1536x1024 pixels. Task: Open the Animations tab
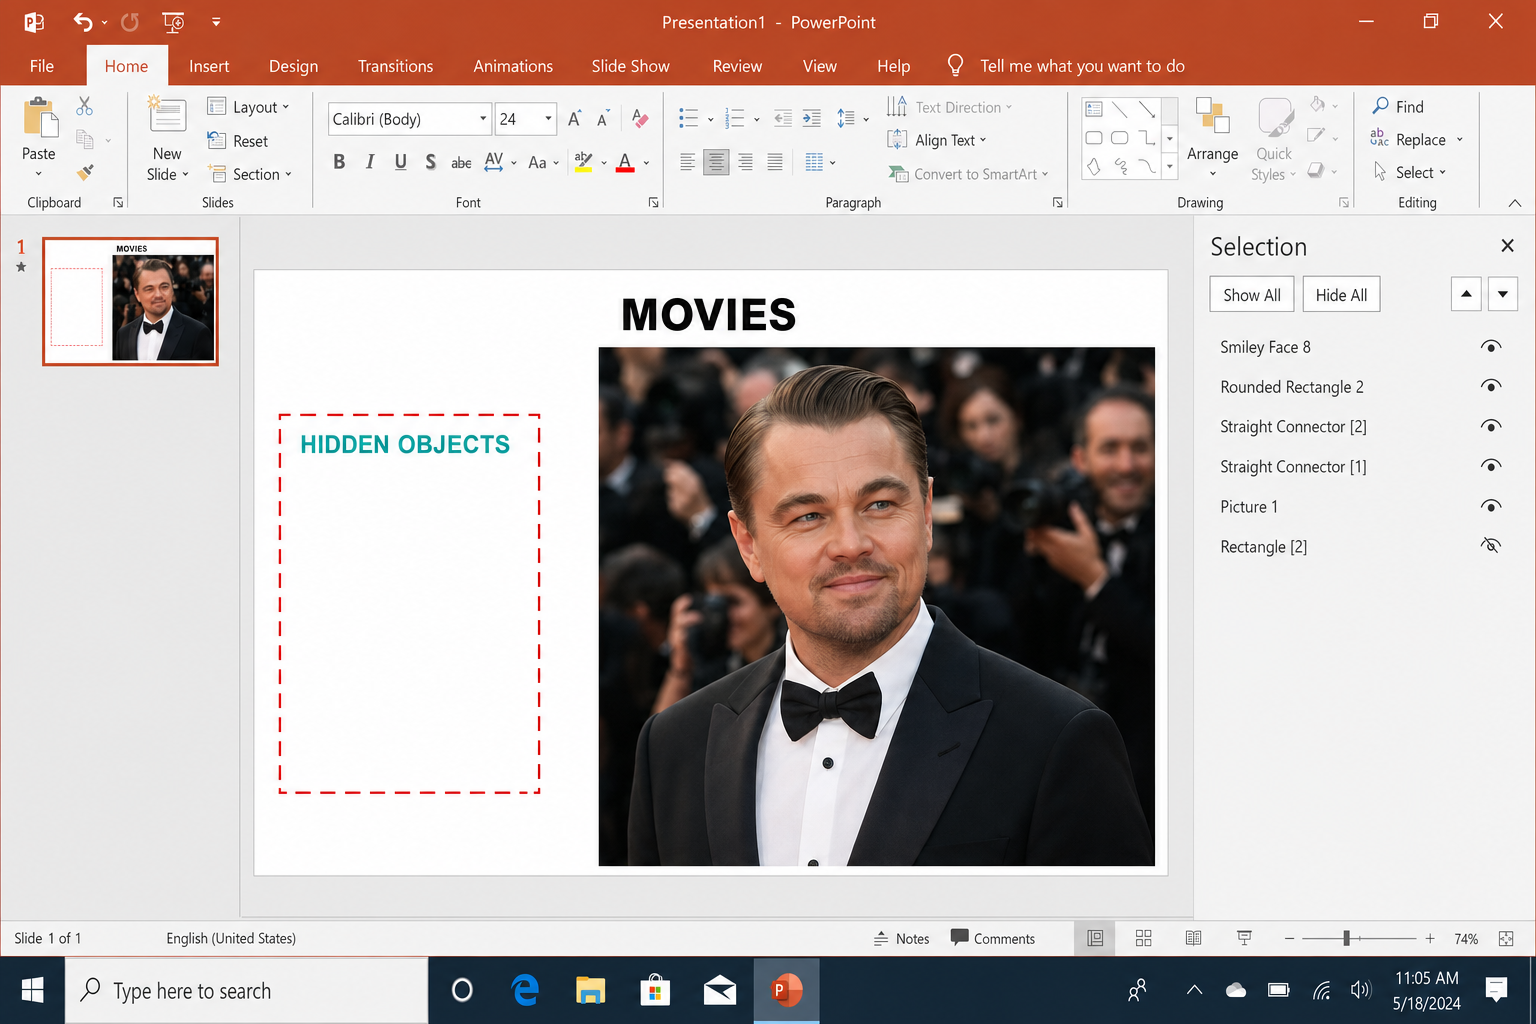click(x=513, y=66)
